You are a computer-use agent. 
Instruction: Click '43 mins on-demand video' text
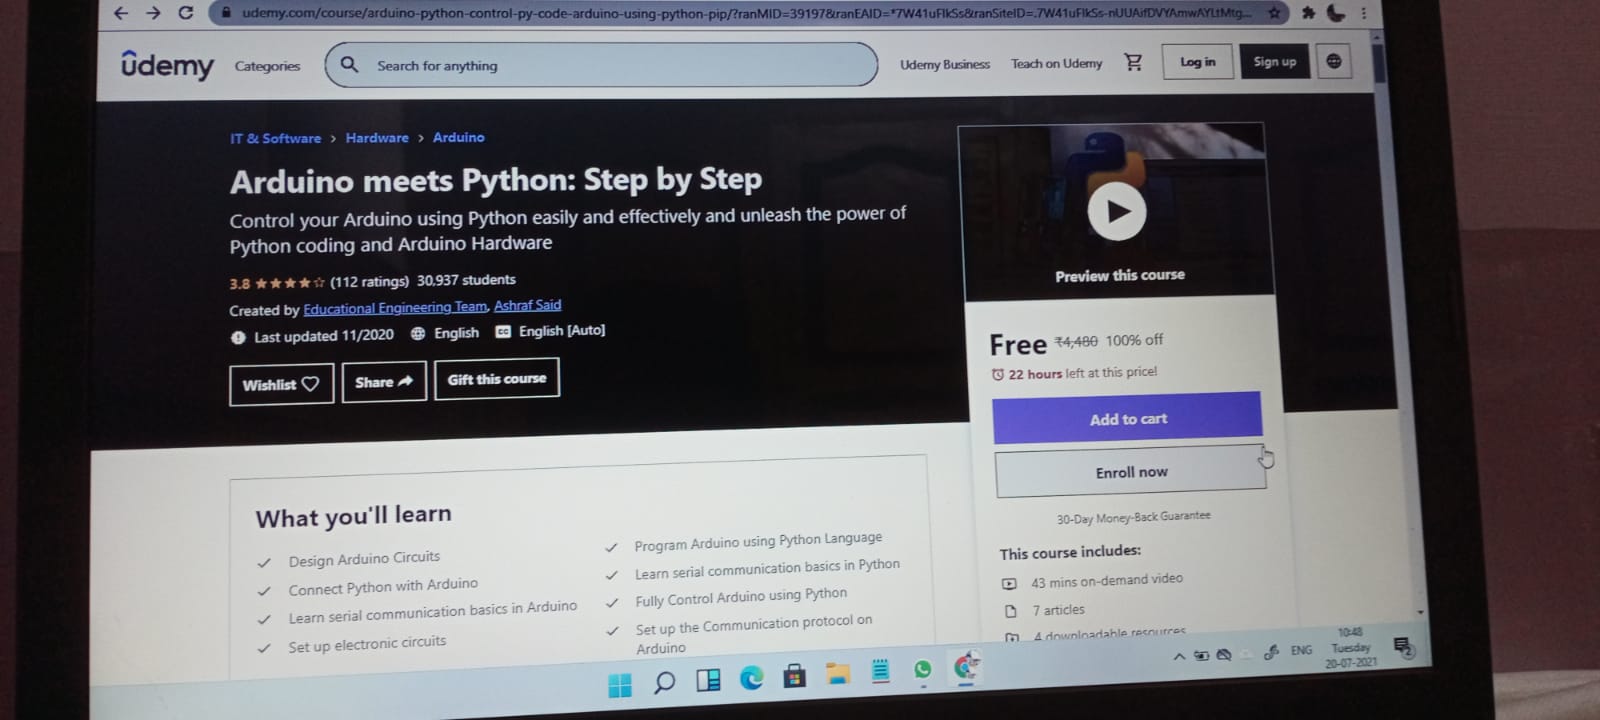(x=1106, y=580)
